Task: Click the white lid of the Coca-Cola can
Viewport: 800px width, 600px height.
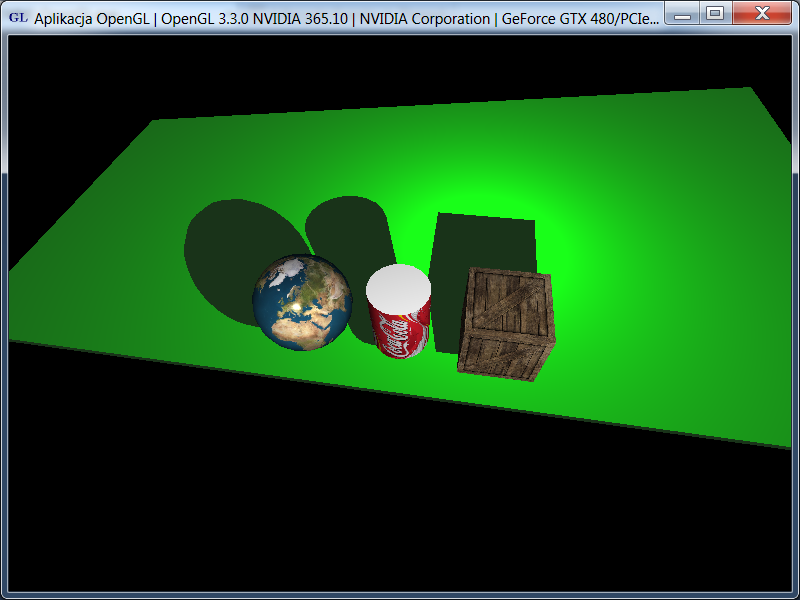Action: click(x=398, y=289)
